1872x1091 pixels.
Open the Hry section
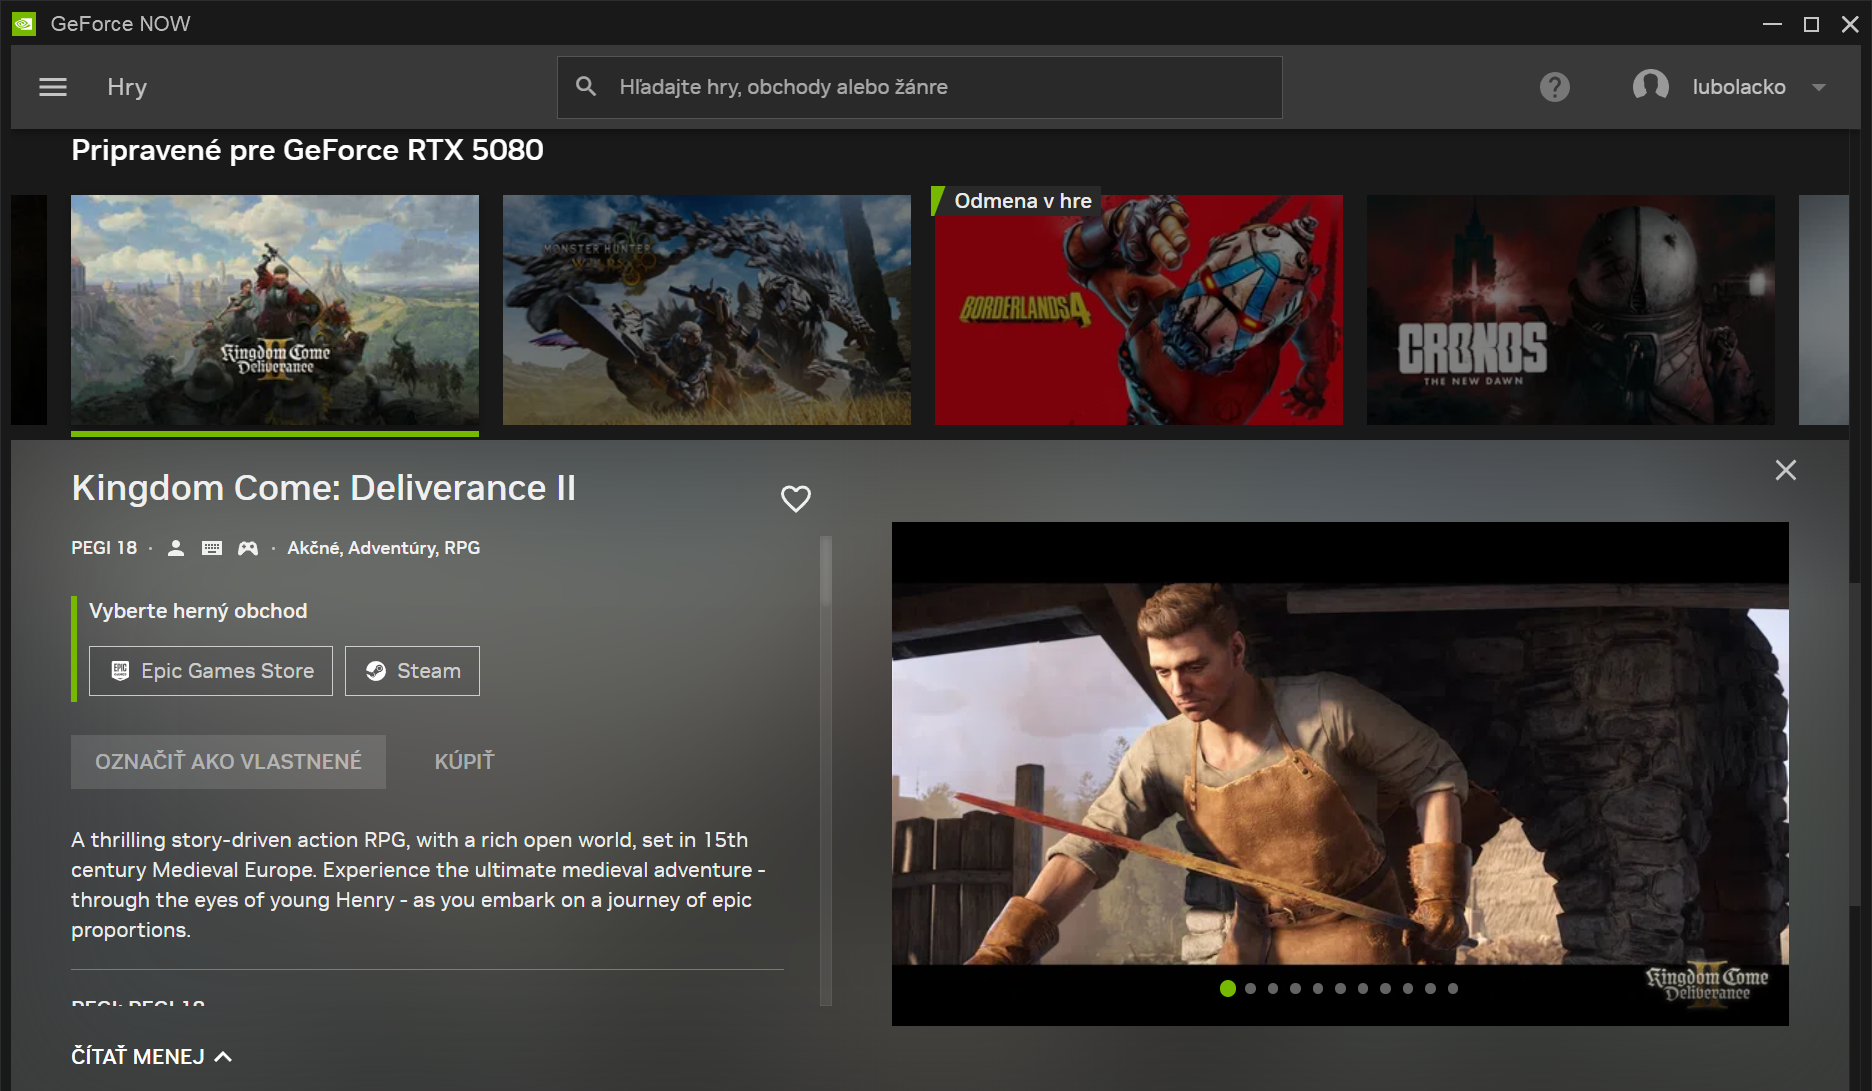point(127,87)
